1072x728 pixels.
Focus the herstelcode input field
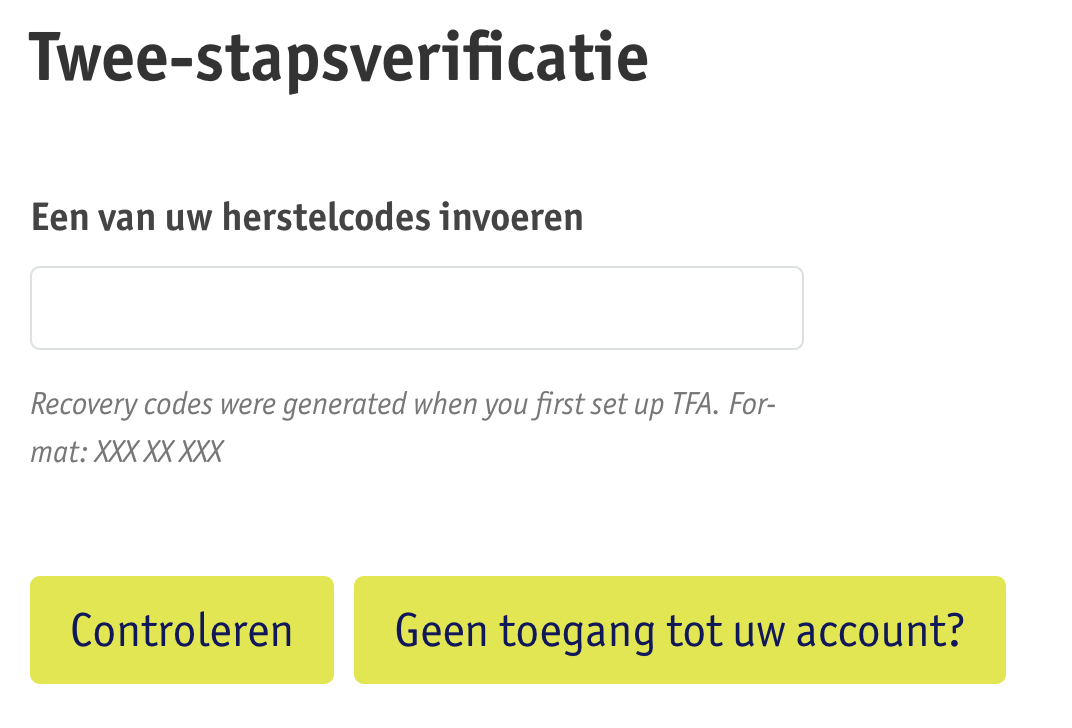416,308
